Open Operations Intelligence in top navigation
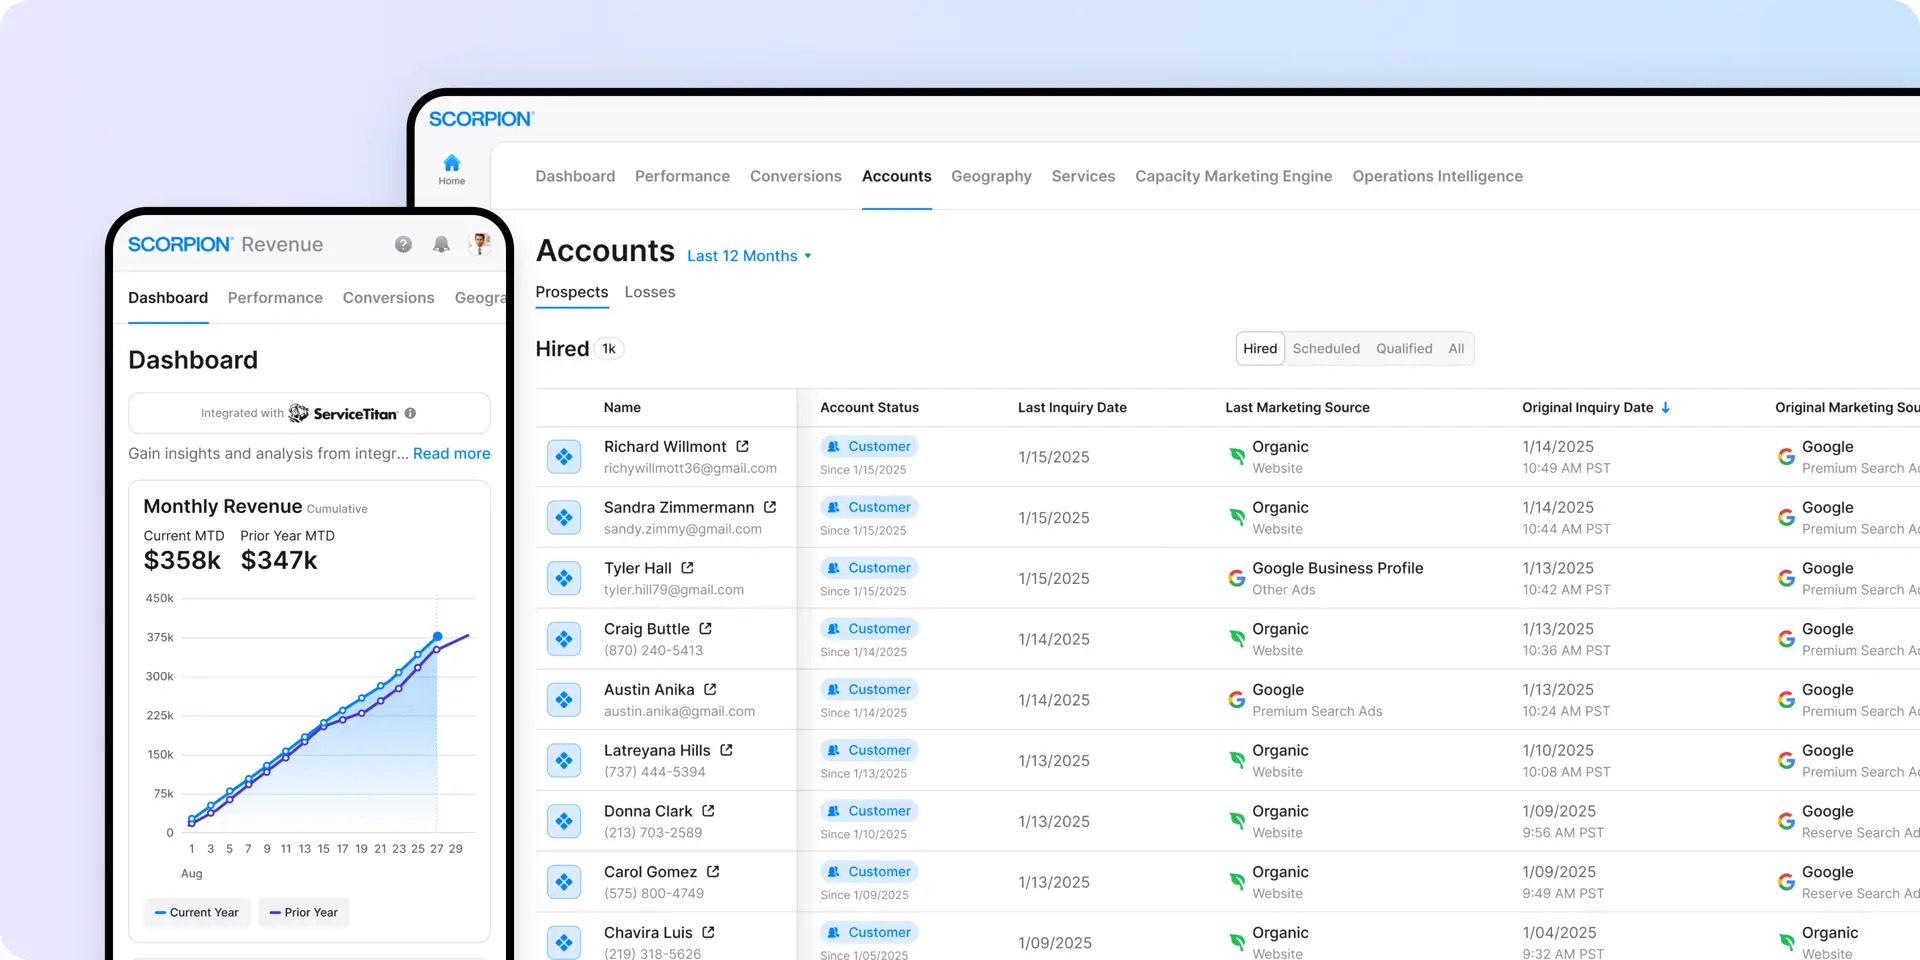 tap(1437, 176)
